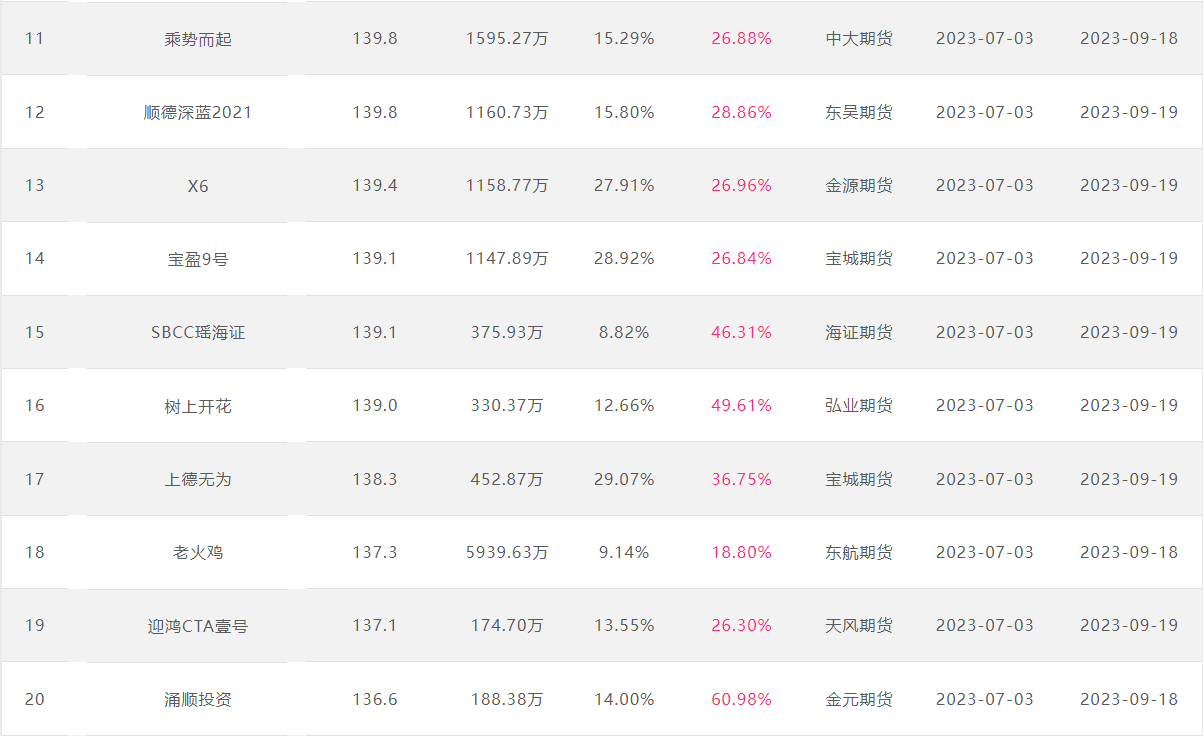Viewport: 1203px width, 736px height.
Task: Select rank number 15 cell
Action: click(x=35, y=332)
